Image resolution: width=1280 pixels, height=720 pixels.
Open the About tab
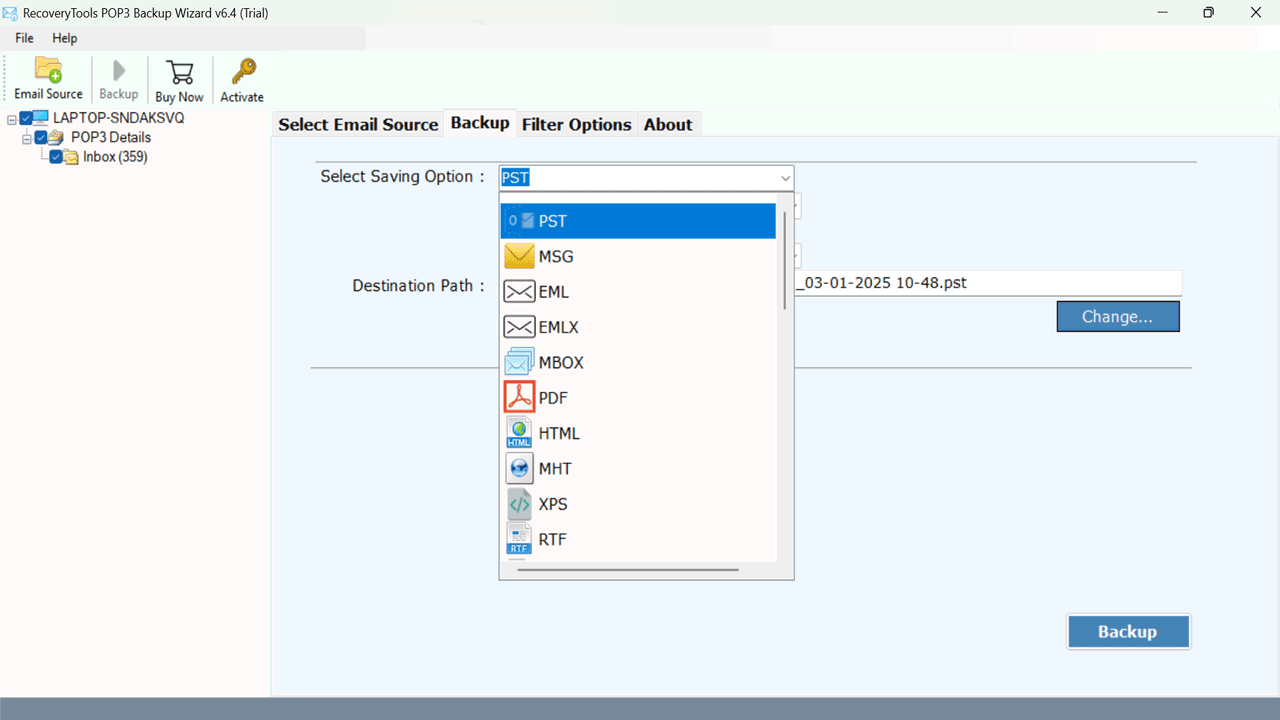pyautogui.click(x=668, y=124)
